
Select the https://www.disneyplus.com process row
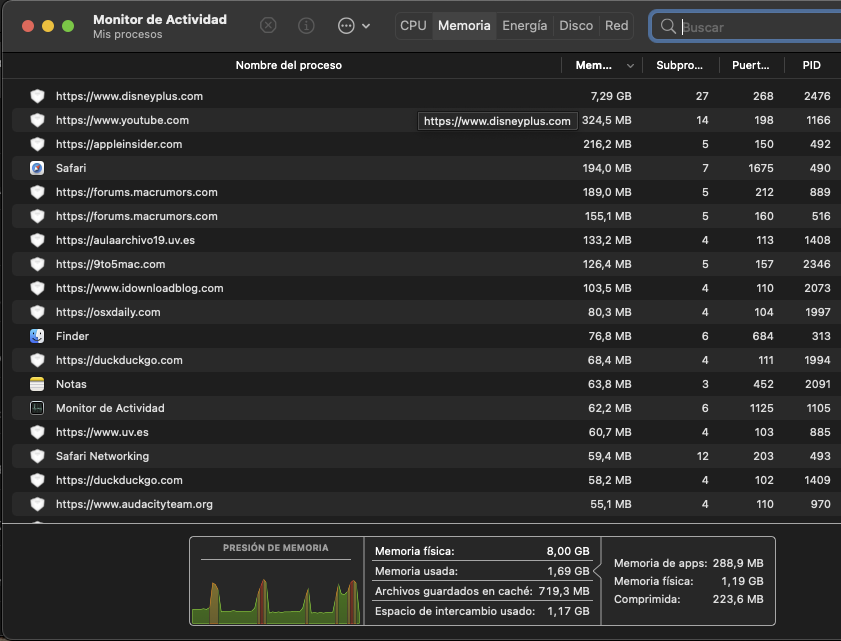tap(426, 96)
